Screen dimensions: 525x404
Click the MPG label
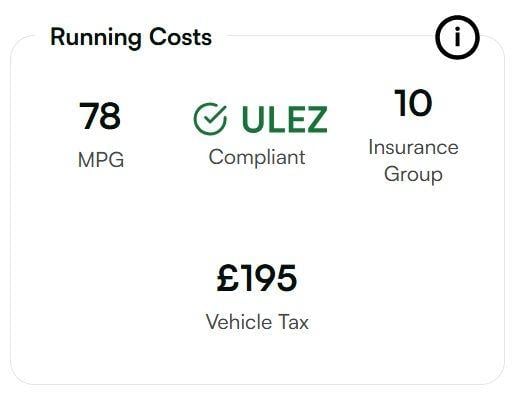101,160
